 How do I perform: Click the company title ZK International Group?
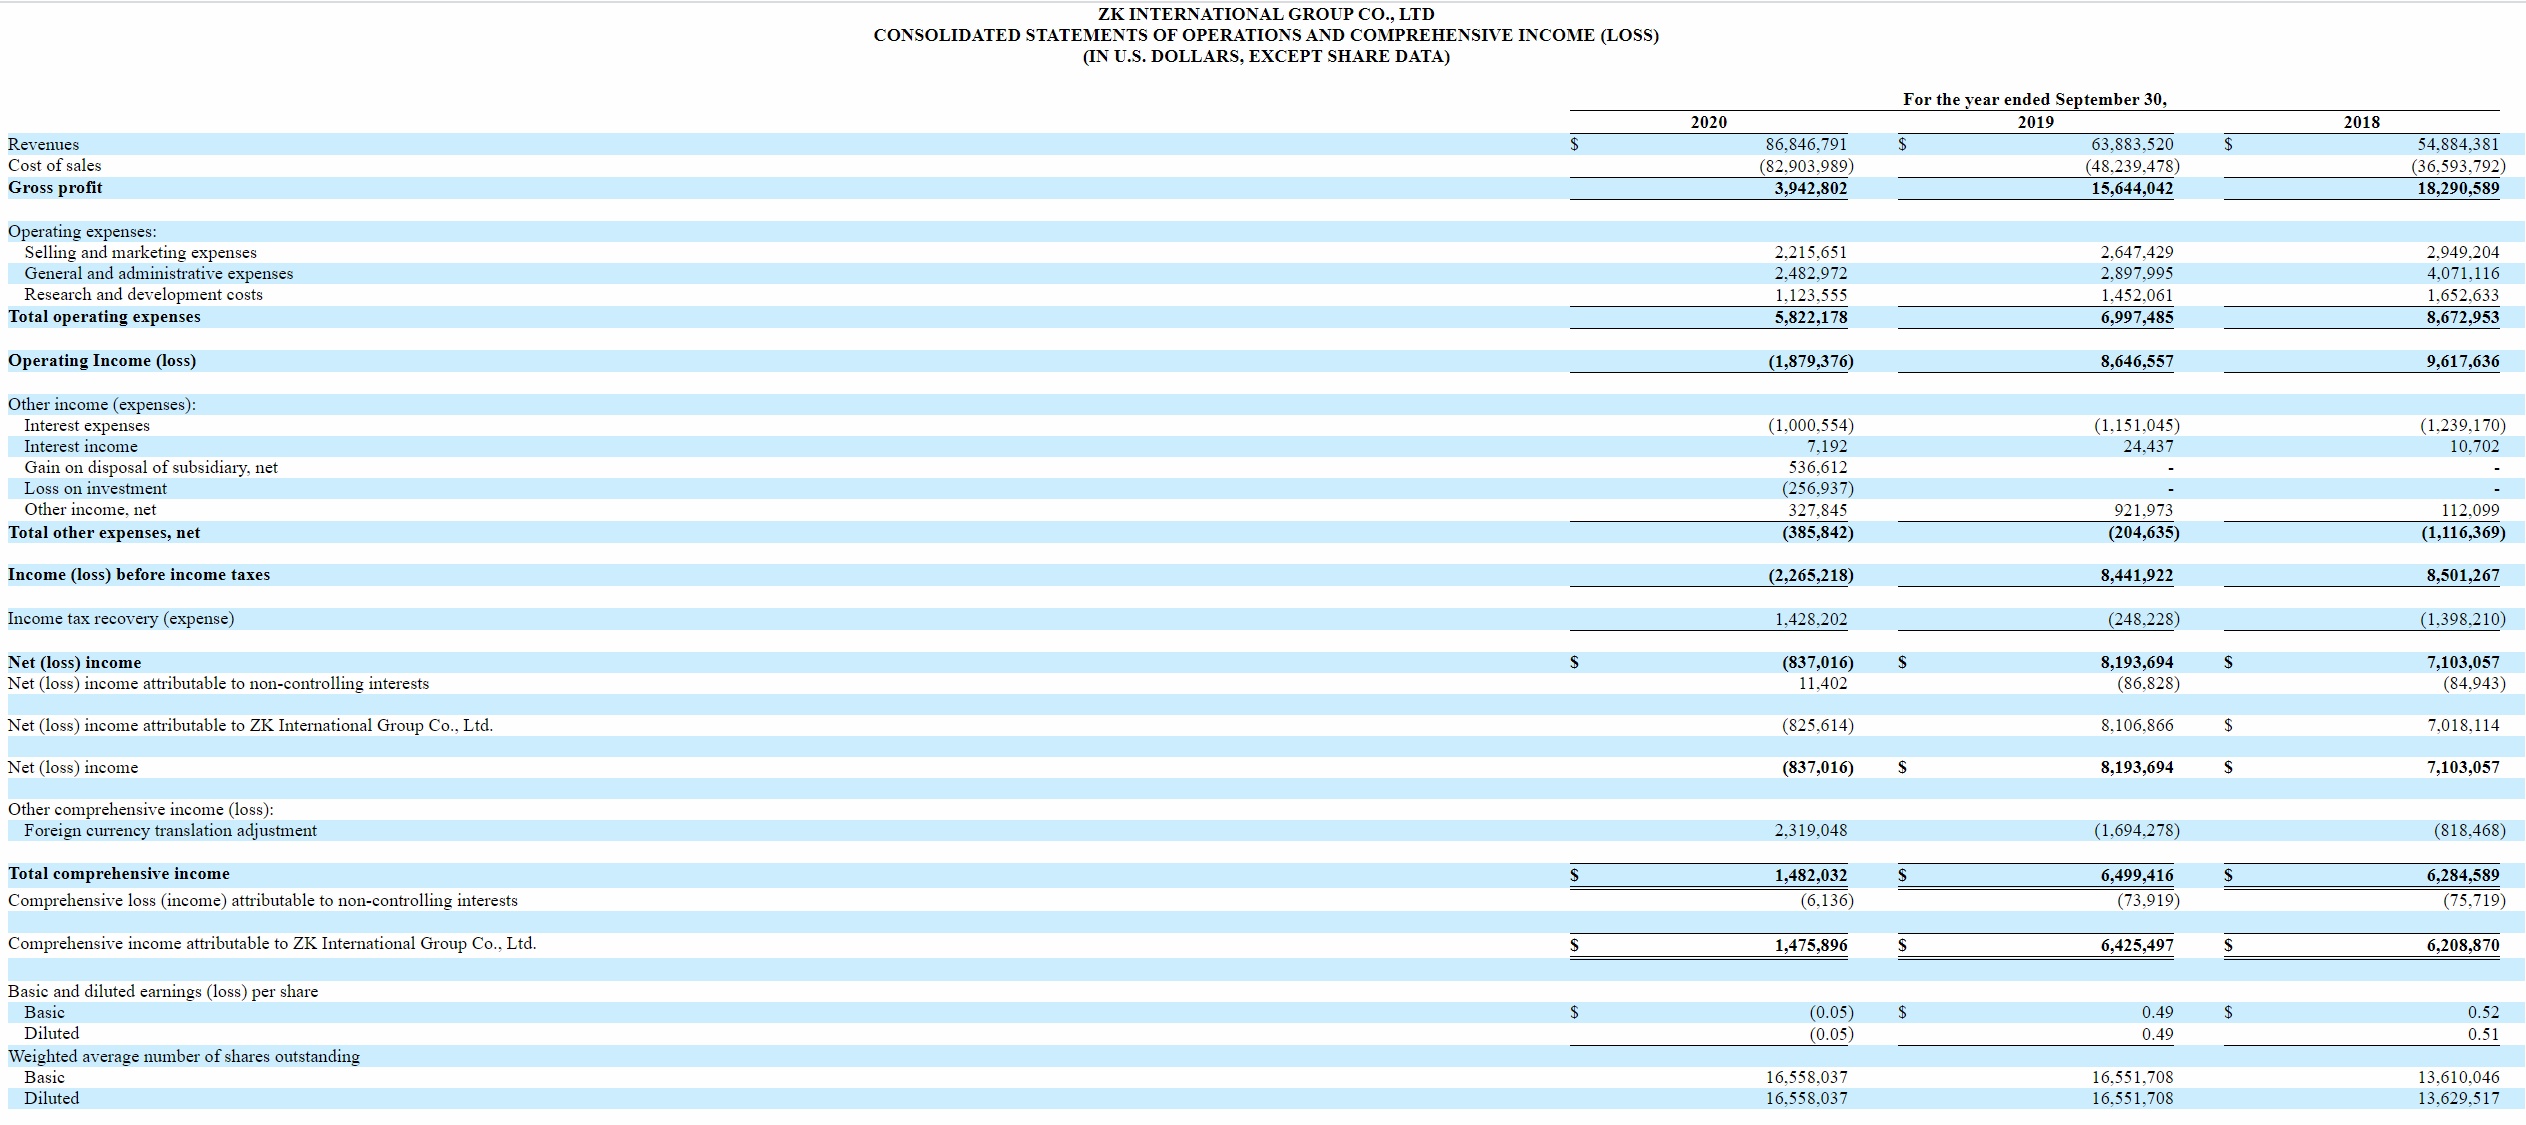[1265, 14]
